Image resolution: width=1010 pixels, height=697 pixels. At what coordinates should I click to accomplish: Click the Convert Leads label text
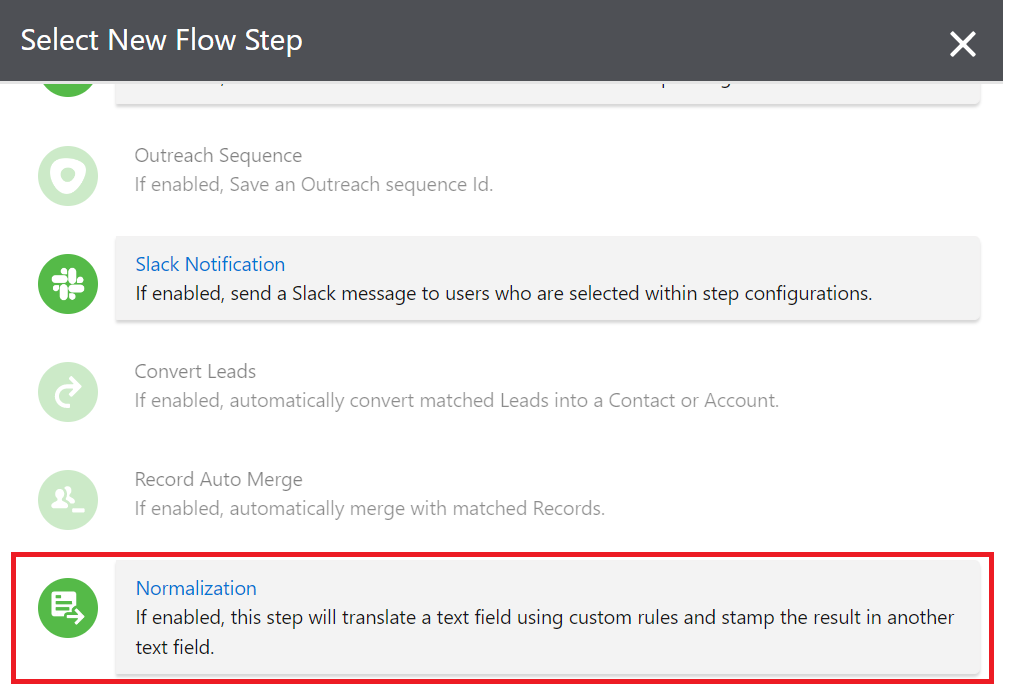coord(195,371)
